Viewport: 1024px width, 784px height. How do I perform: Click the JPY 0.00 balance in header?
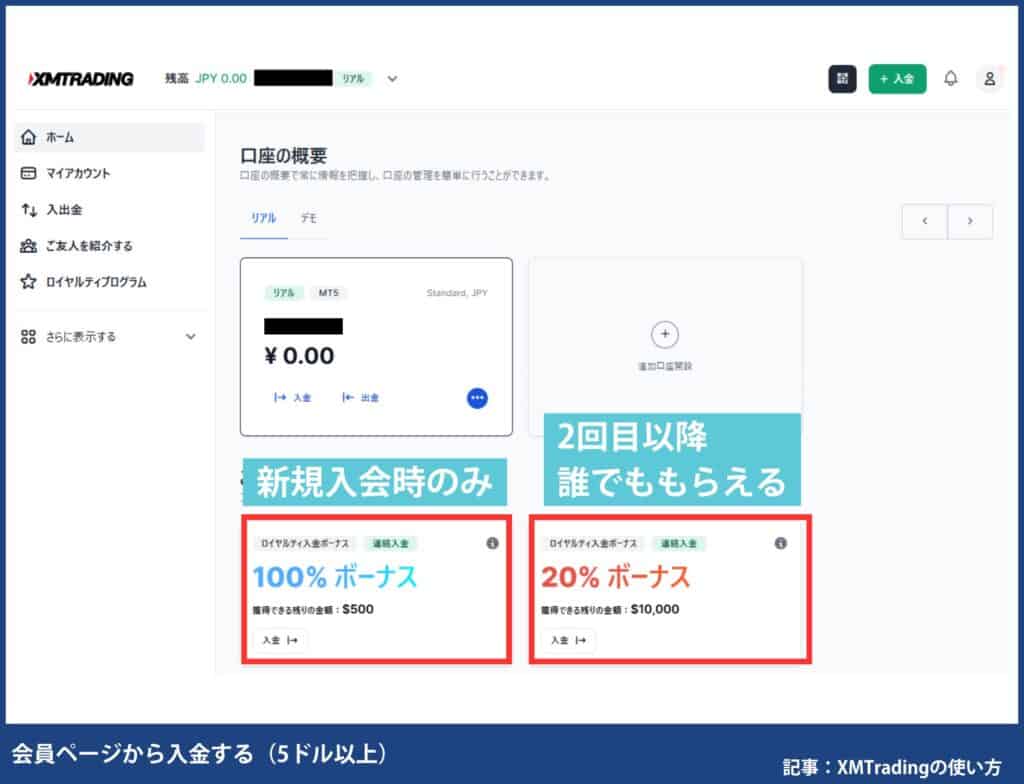point(221,79)
